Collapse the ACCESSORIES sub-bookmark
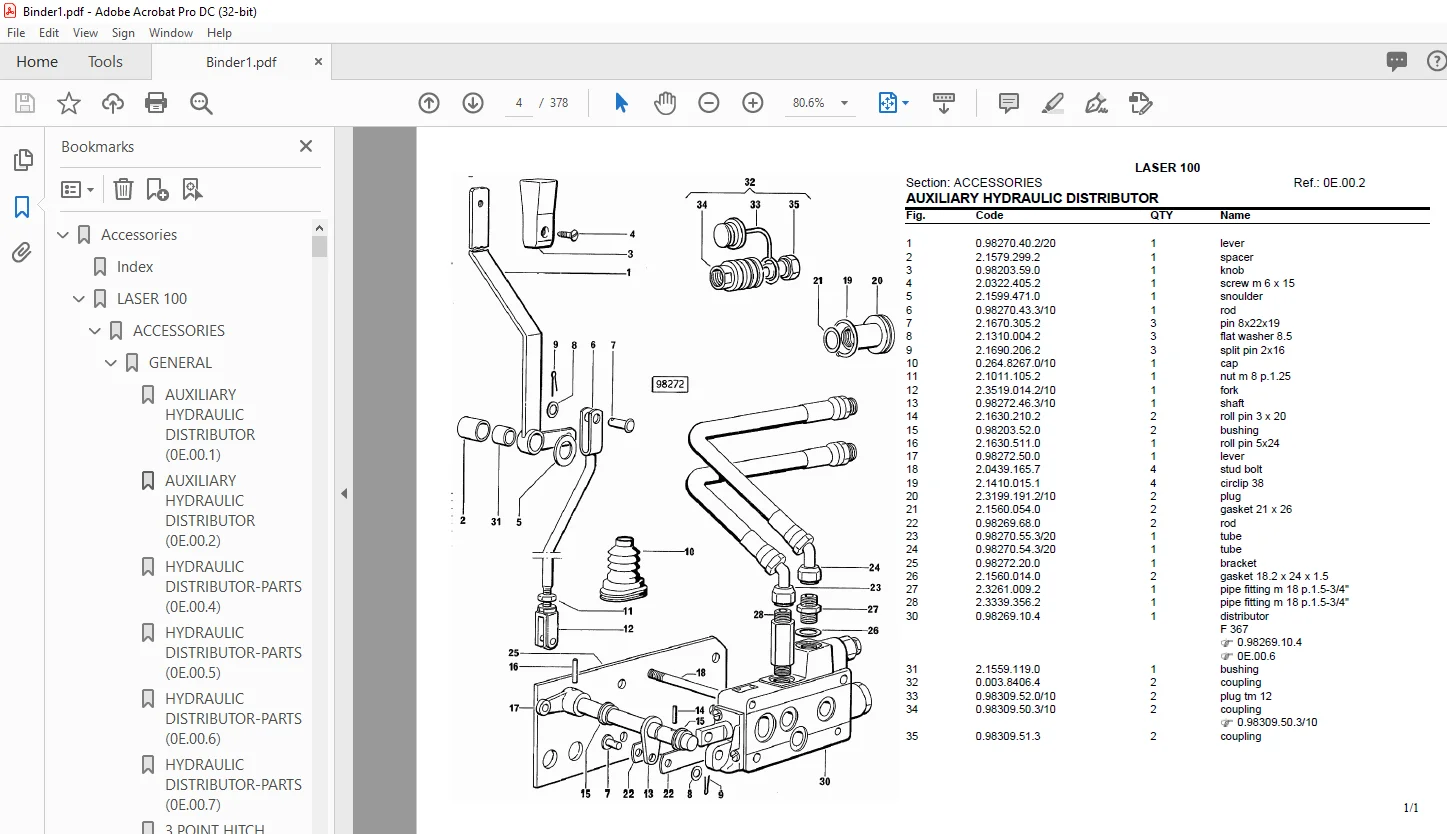This screenshot has height=834, width=1447. tap(96, 331)
